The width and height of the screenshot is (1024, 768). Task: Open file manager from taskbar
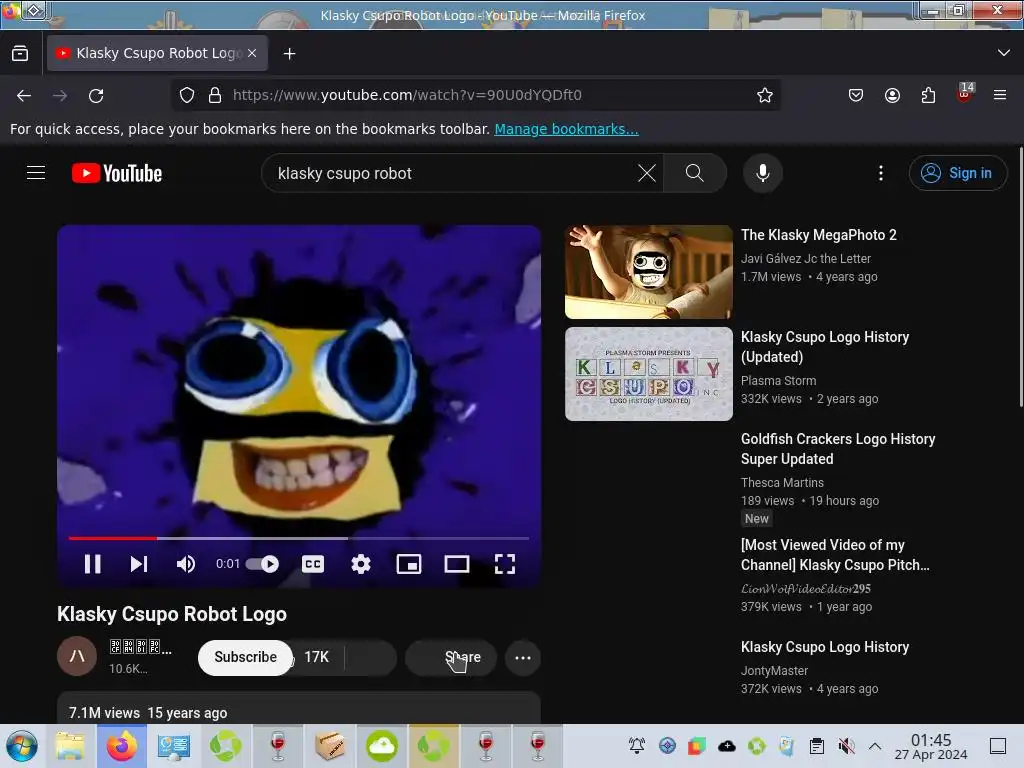point(70,746)
